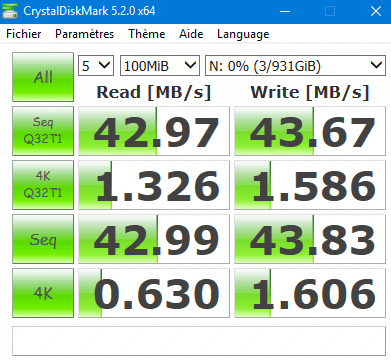Start the Seq Q32T1 benchmark

pos(43,131)
